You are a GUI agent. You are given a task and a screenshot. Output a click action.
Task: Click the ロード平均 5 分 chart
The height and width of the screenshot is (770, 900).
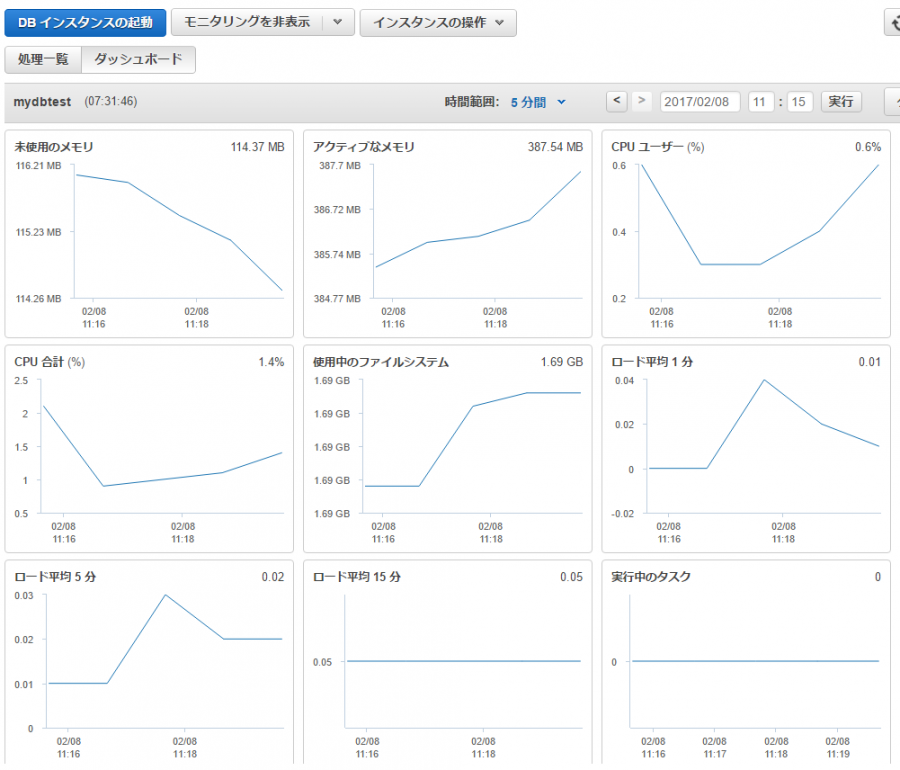coord(149,663)
